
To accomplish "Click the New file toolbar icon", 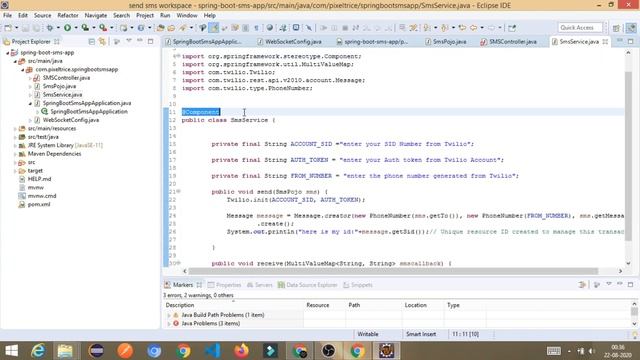I will coord(8,28).
